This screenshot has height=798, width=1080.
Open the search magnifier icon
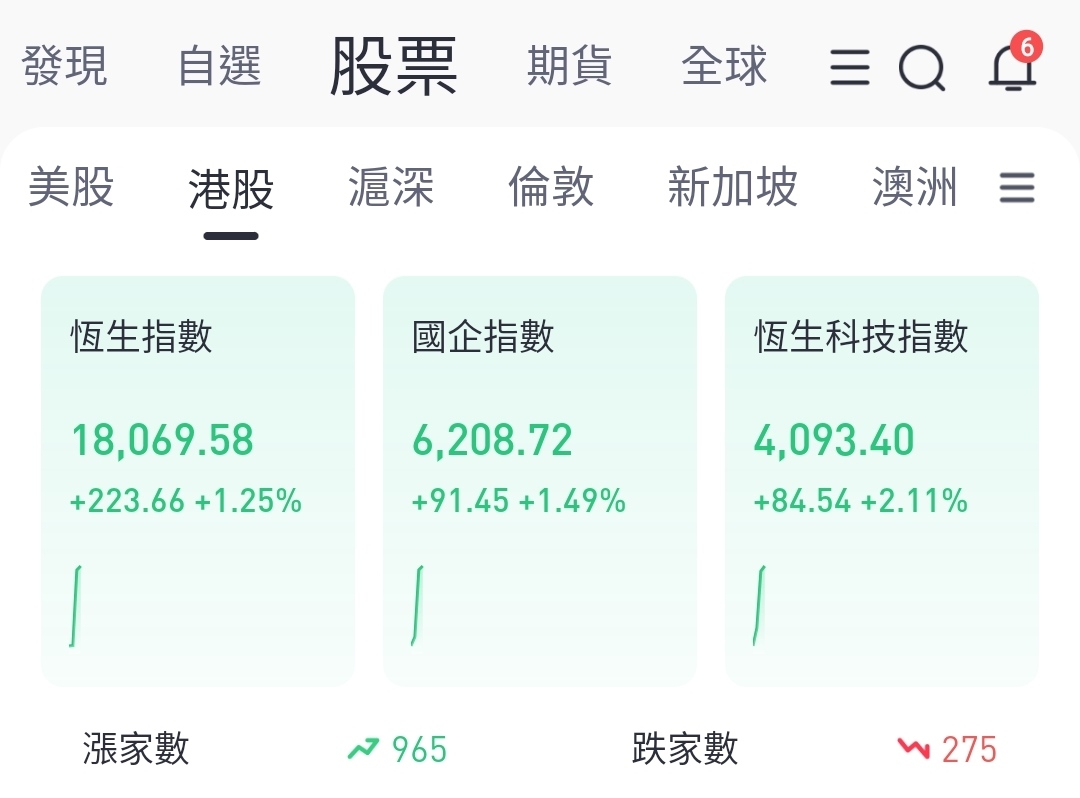pyautogui.click(x=922, y=67)
